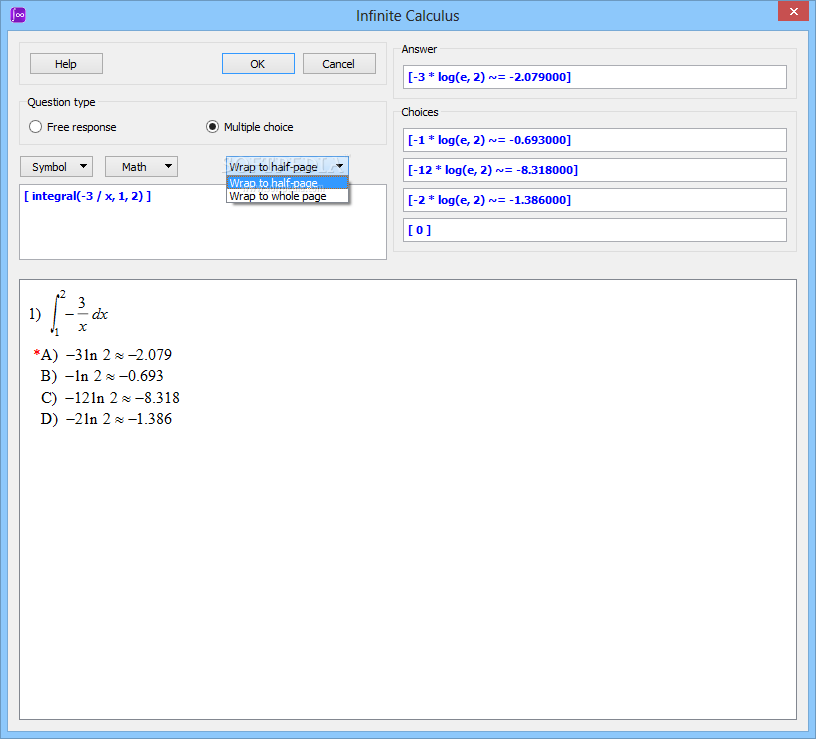
Task: Click the Cancel button
Action: (x=339, y=63)
